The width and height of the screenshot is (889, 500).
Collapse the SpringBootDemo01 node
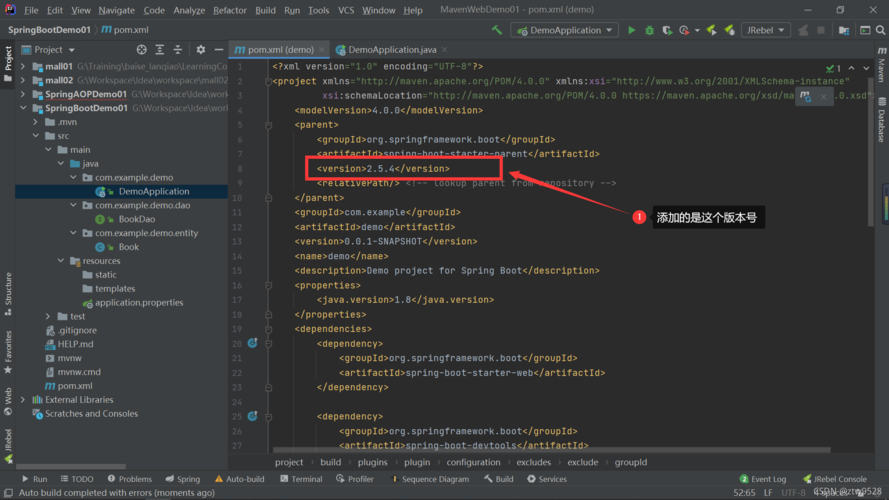click(x=23, y=108)
